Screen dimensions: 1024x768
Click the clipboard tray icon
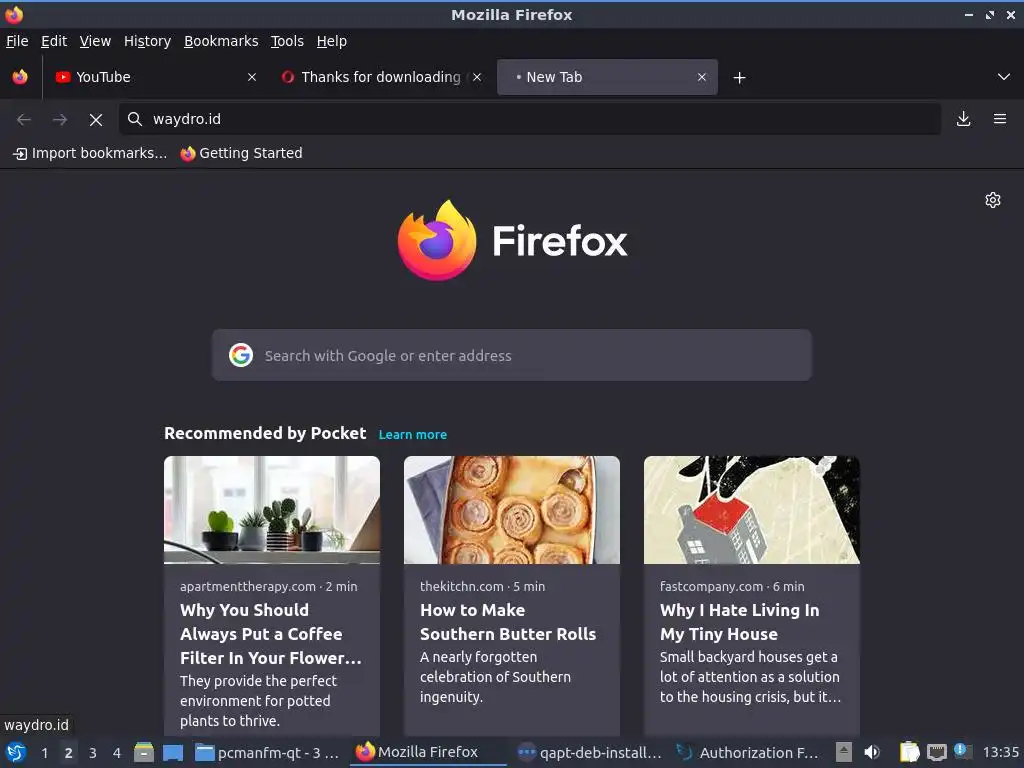coord(909,752)
